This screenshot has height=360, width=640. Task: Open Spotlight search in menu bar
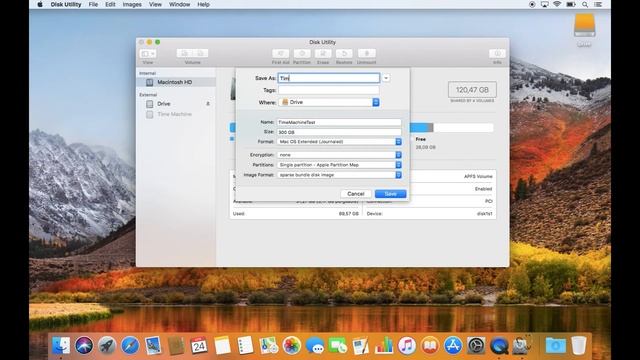pyautogui.click(x=585, y=4)
